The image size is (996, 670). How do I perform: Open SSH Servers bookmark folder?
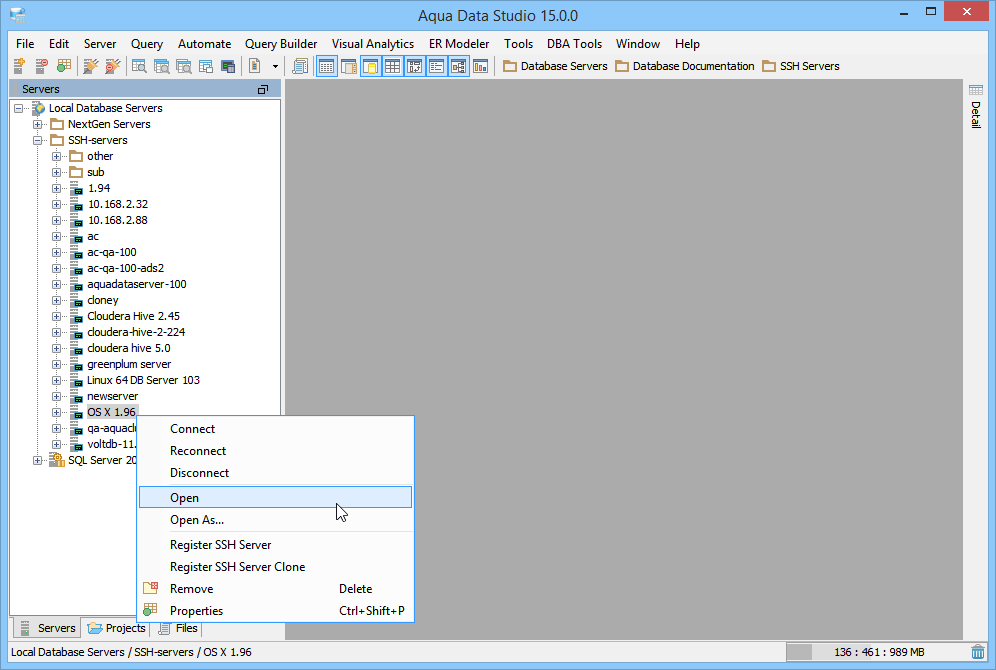(801, 66)
